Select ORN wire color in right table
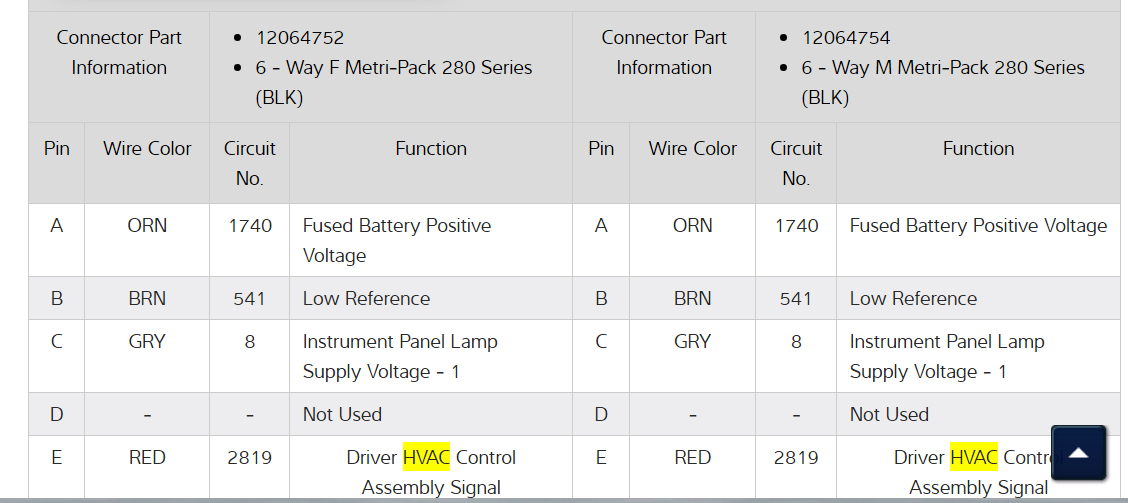Image resolution: width=1128 pixels, height=503 pixels. (x=692, y=226)
